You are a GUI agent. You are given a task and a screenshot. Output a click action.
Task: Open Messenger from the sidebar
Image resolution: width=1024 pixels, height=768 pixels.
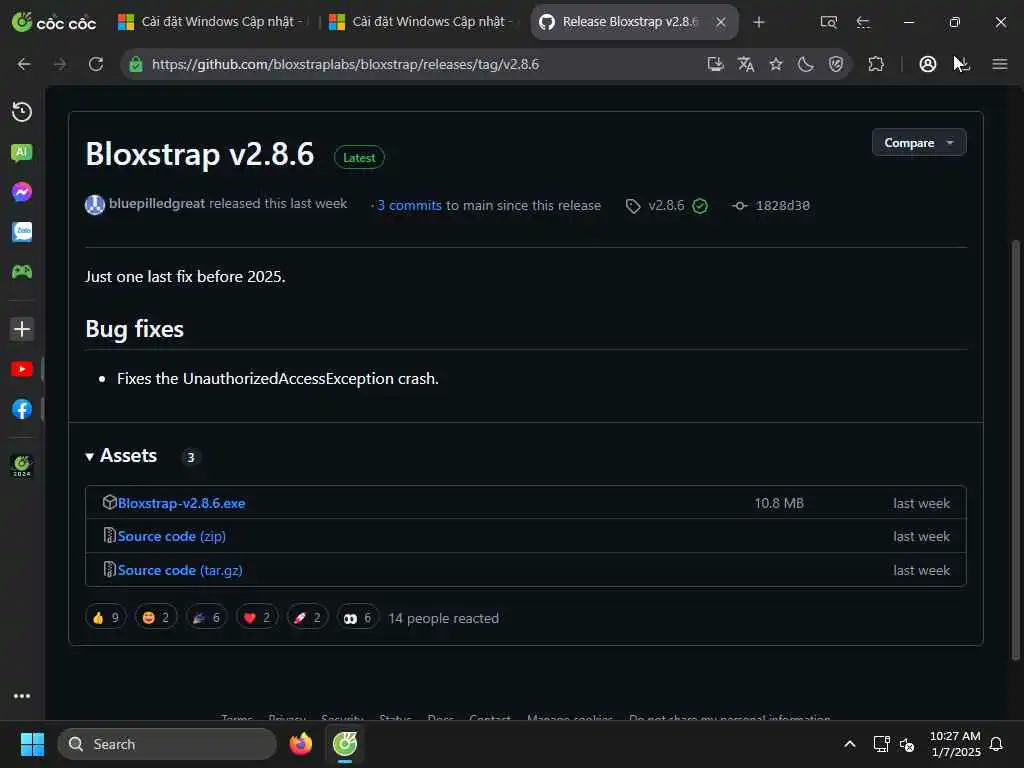coord(22,192)
